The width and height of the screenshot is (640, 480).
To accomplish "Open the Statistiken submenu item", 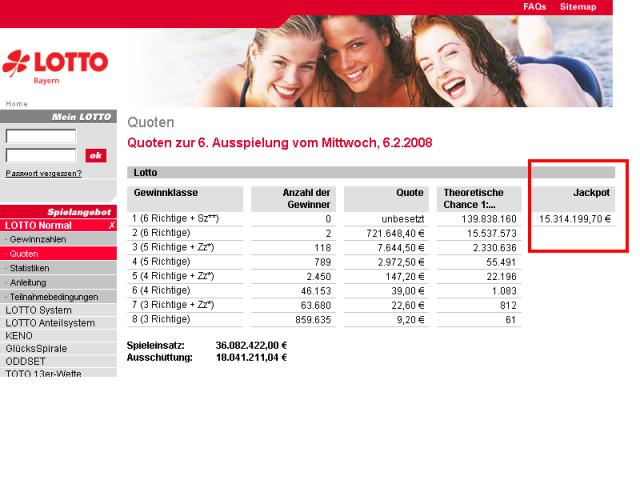I will [58, 268].
